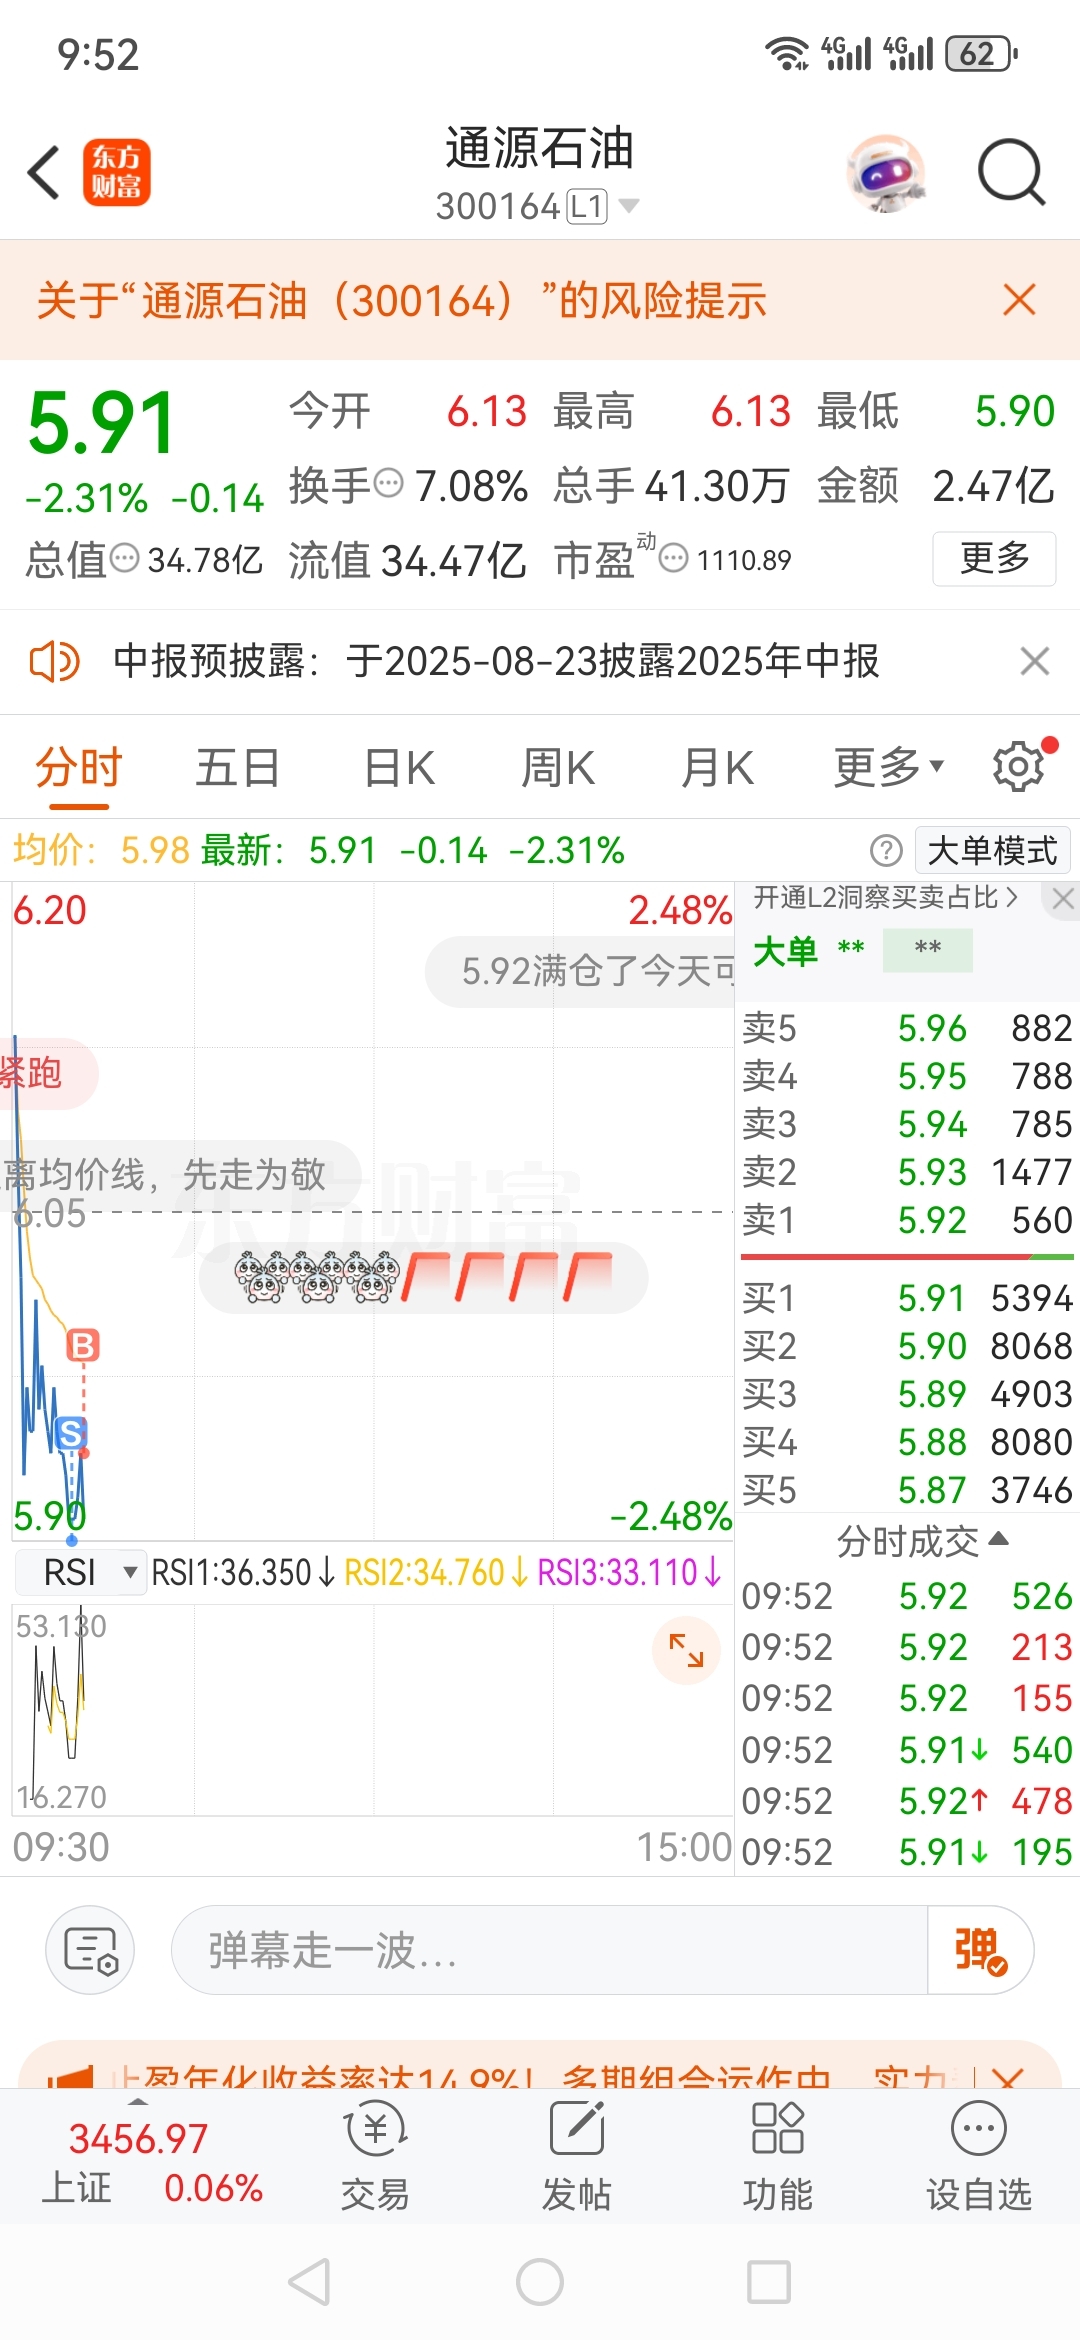Expand the 更多 chart period dropdown
This screenshot has height=2340, width=1080.
pyautogui.click(x=889, y=768)
